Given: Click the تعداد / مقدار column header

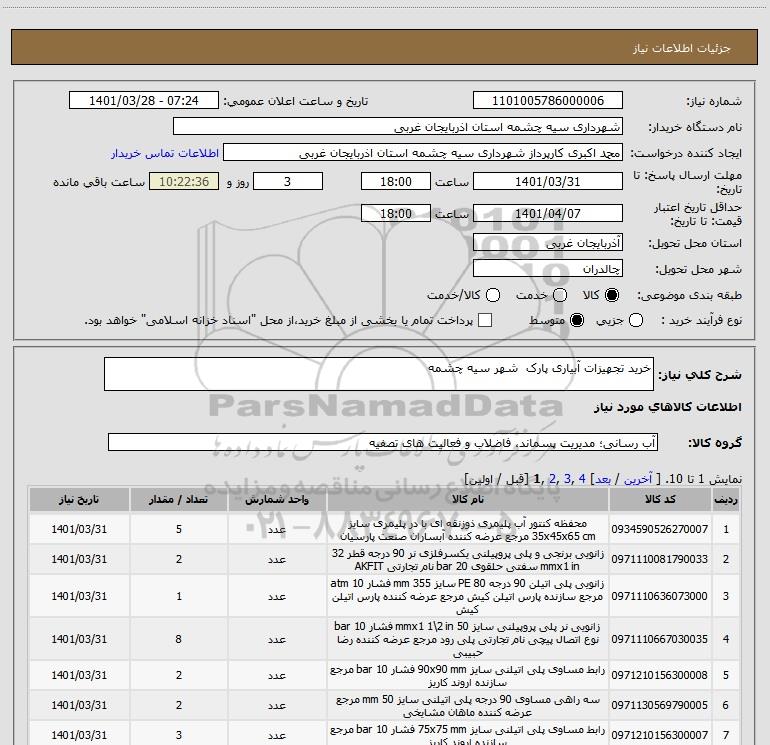Looking at the screenshot, I should [x=179, y=499].
